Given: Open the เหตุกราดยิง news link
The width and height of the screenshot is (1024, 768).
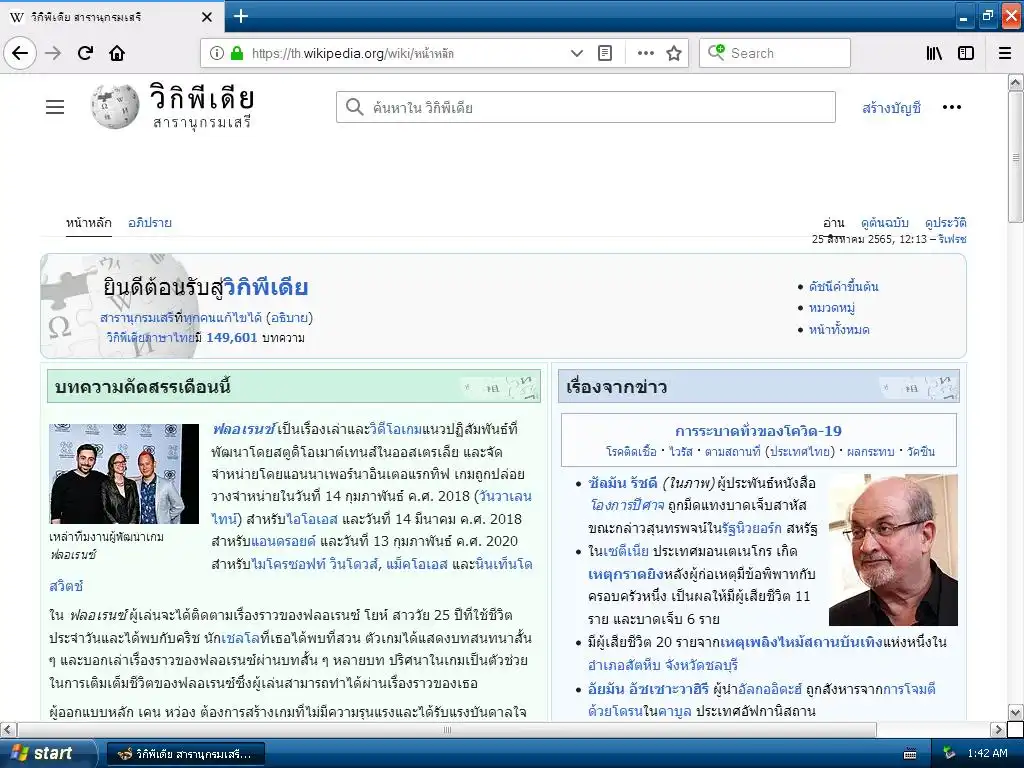Looking at the screenshot, I should click(626, 574).
